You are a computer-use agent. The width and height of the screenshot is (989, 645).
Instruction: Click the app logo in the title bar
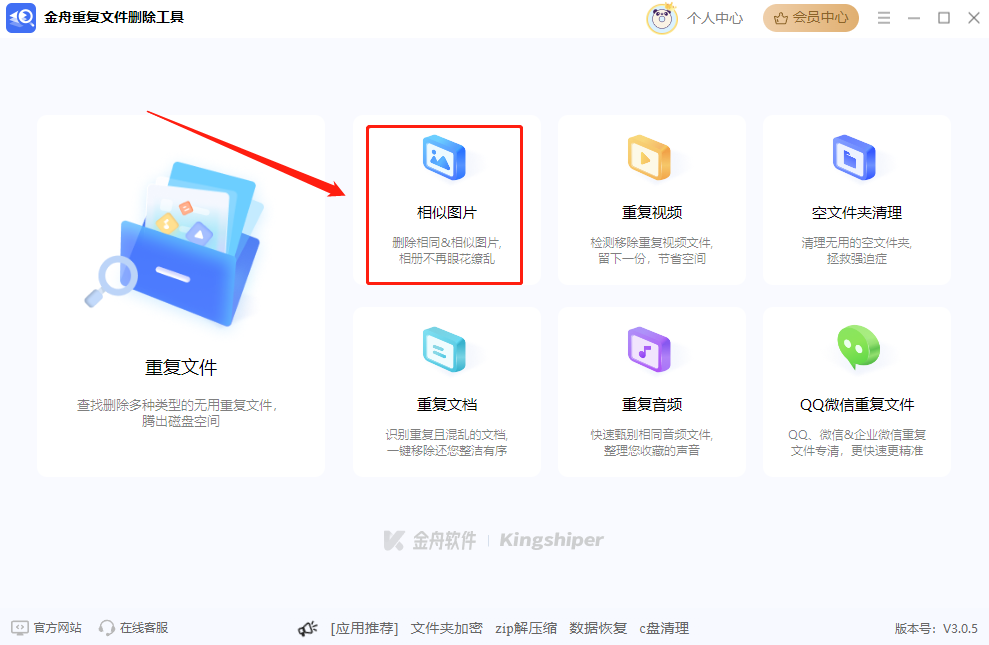[22, 17]
